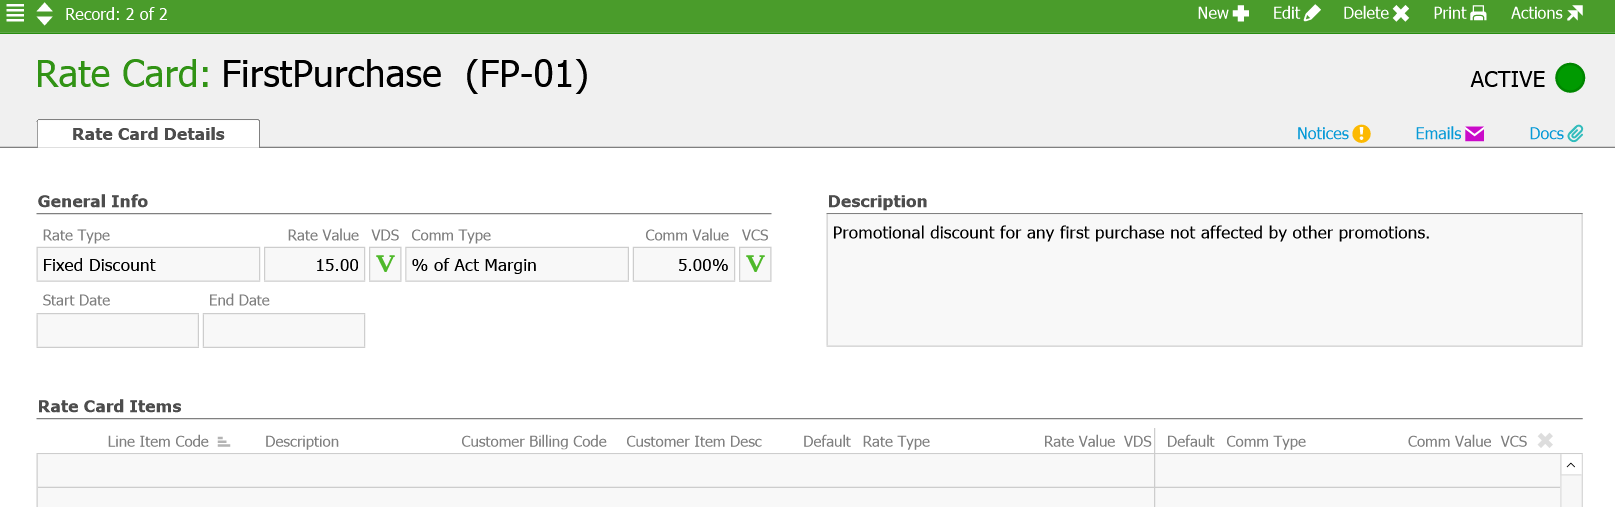Click the Rate Card Items remove X icon

[1545, 441]
